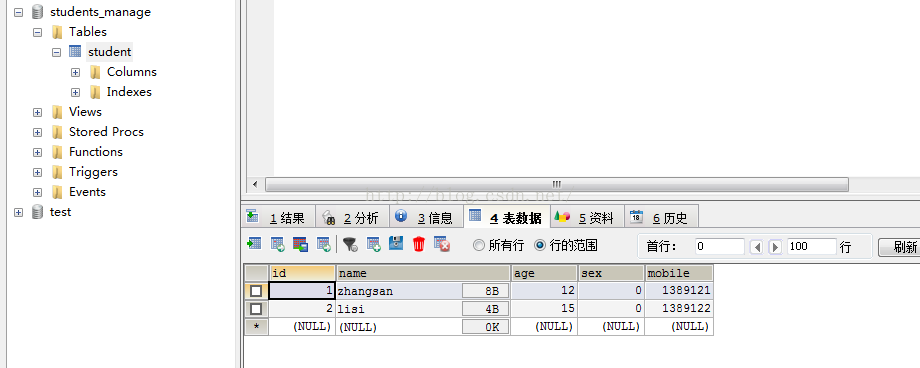Switch to the 3 信息 tab
Image resolution: width=920 pixels, height=368 pixels.
[427, 217]
